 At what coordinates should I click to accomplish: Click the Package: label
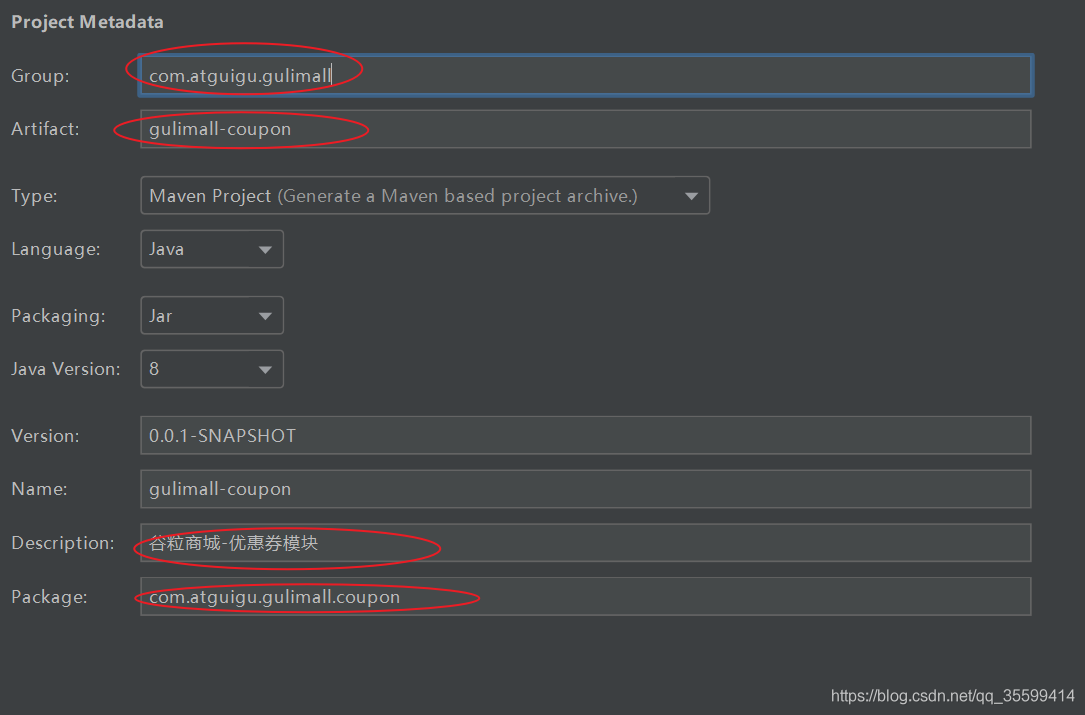pos(49,597)
